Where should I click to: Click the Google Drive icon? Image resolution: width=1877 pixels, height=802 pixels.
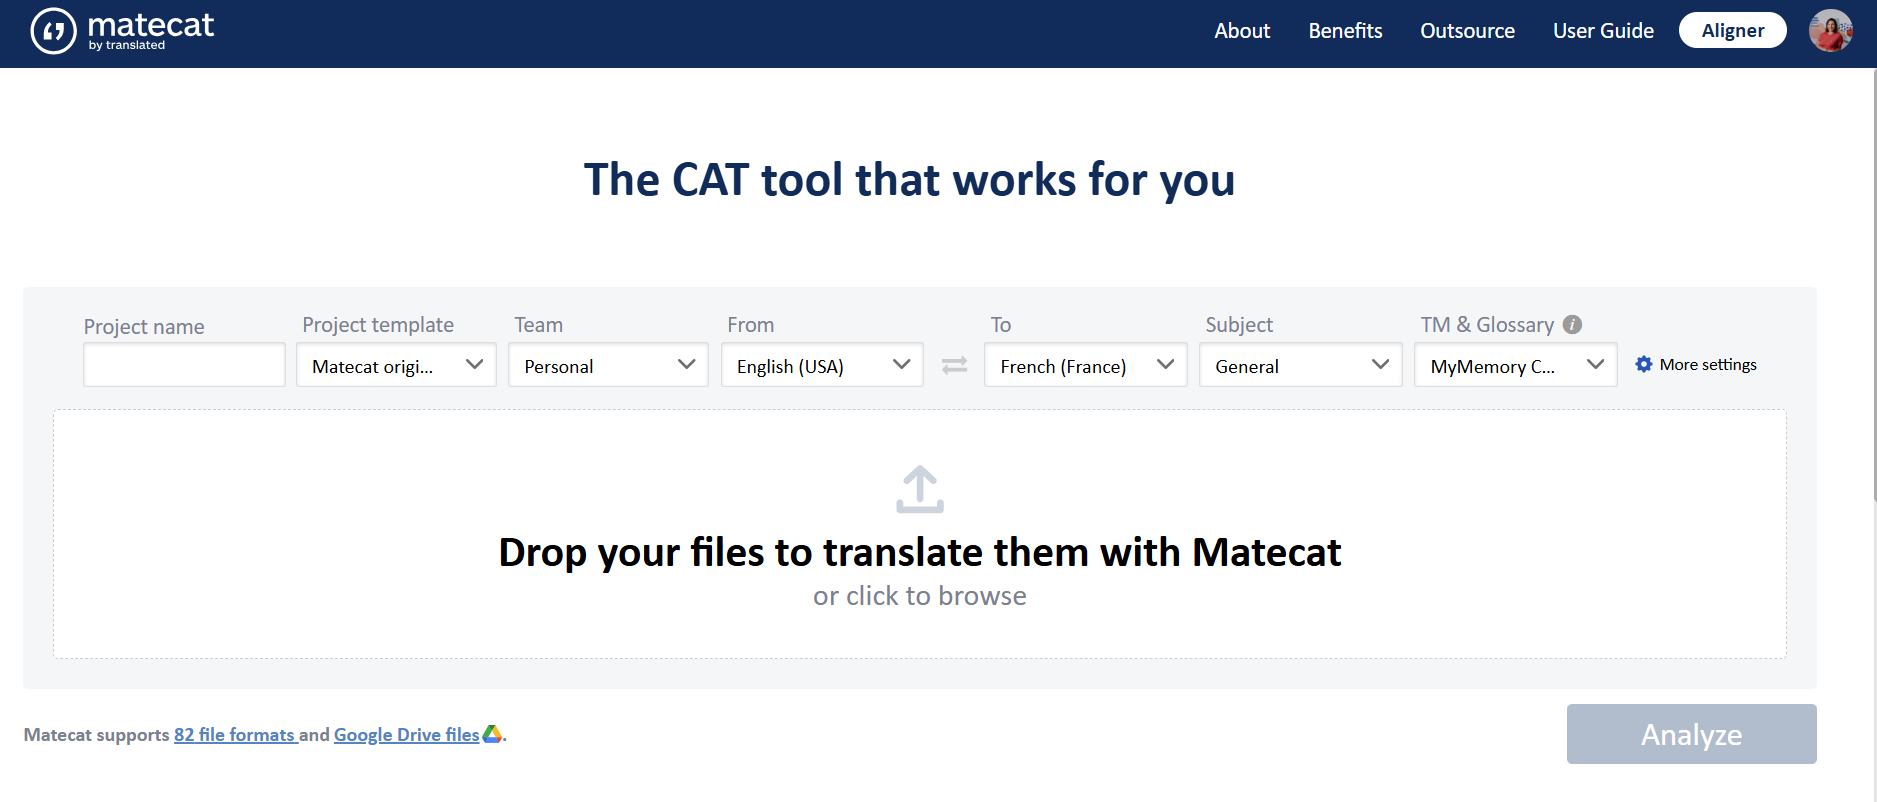(x=492, y=734)
